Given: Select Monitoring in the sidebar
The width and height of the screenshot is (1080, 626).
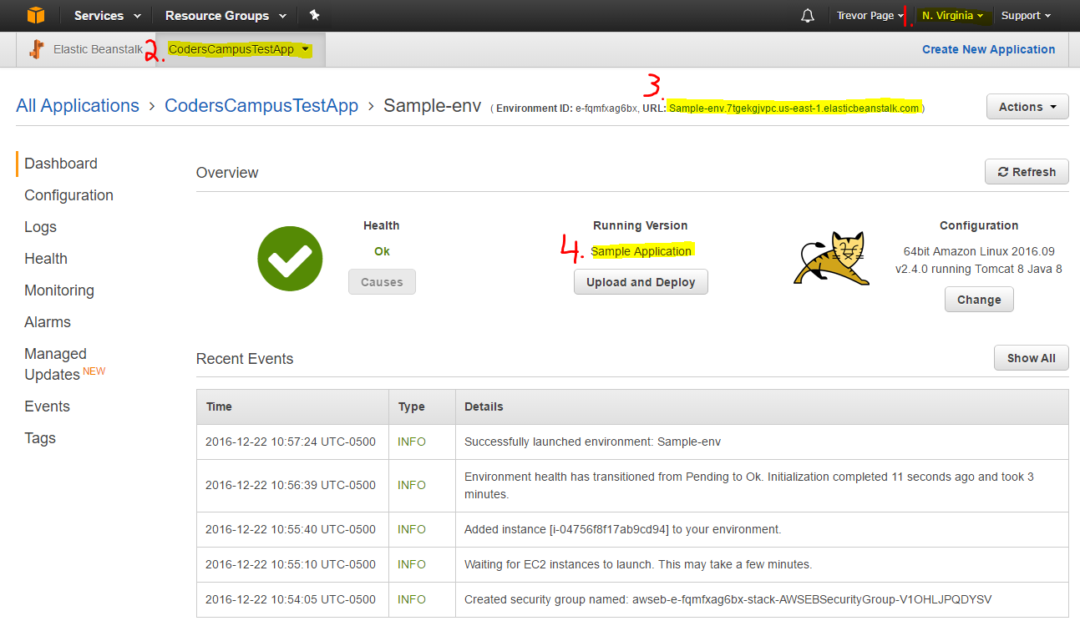Looking at the screenshot, I should coord(59,290).
